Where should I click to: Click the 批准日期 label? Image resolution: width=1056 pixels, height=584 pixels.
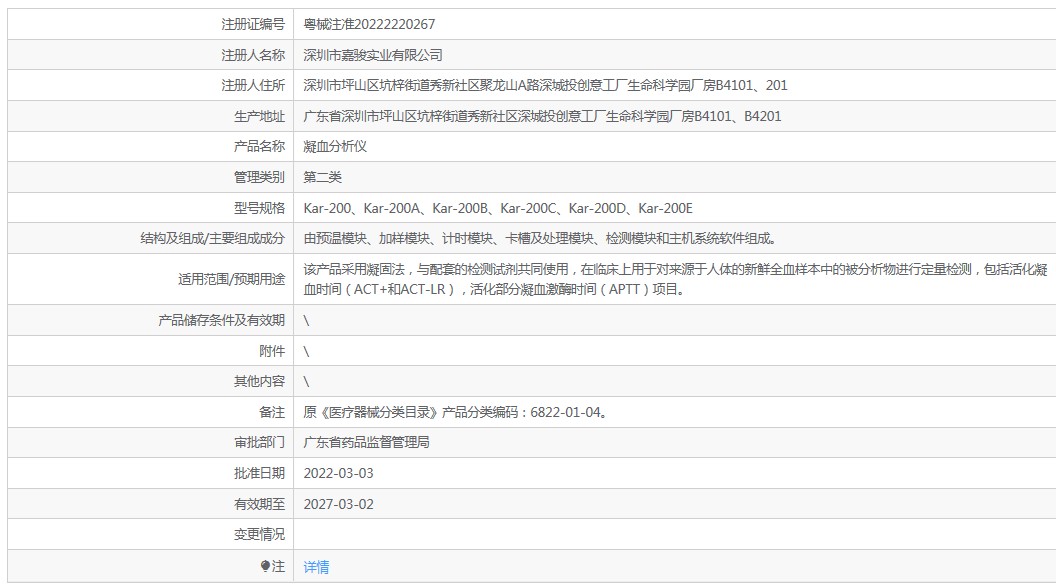click(259, 474)
